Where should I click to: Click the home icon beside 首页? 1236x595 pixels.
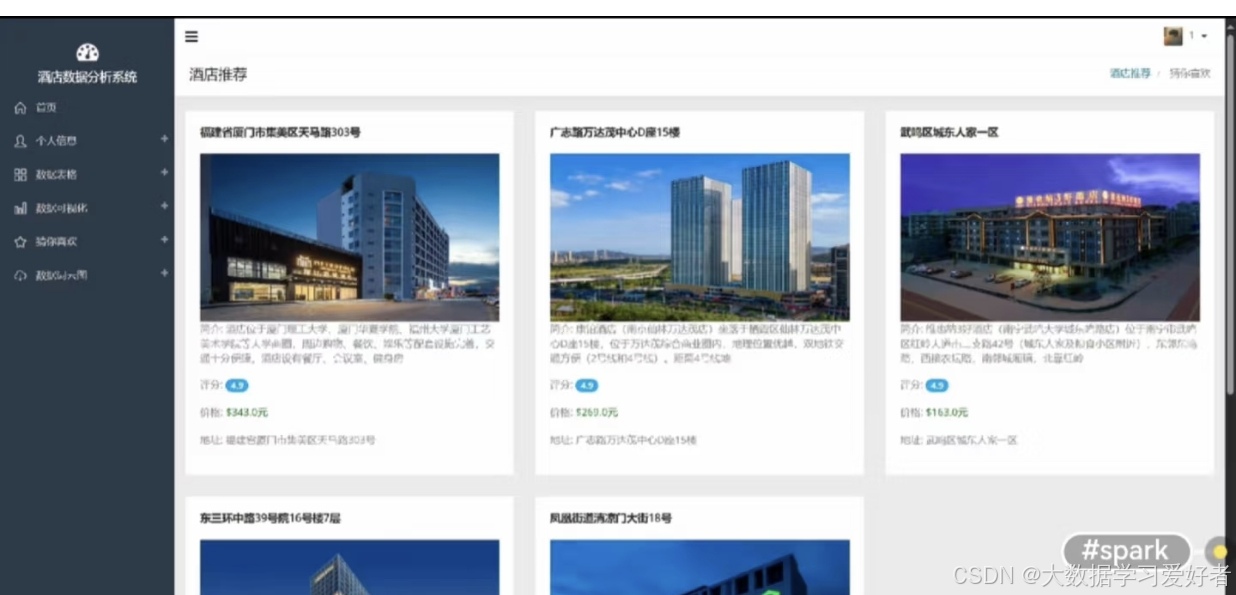pos(20,108)
